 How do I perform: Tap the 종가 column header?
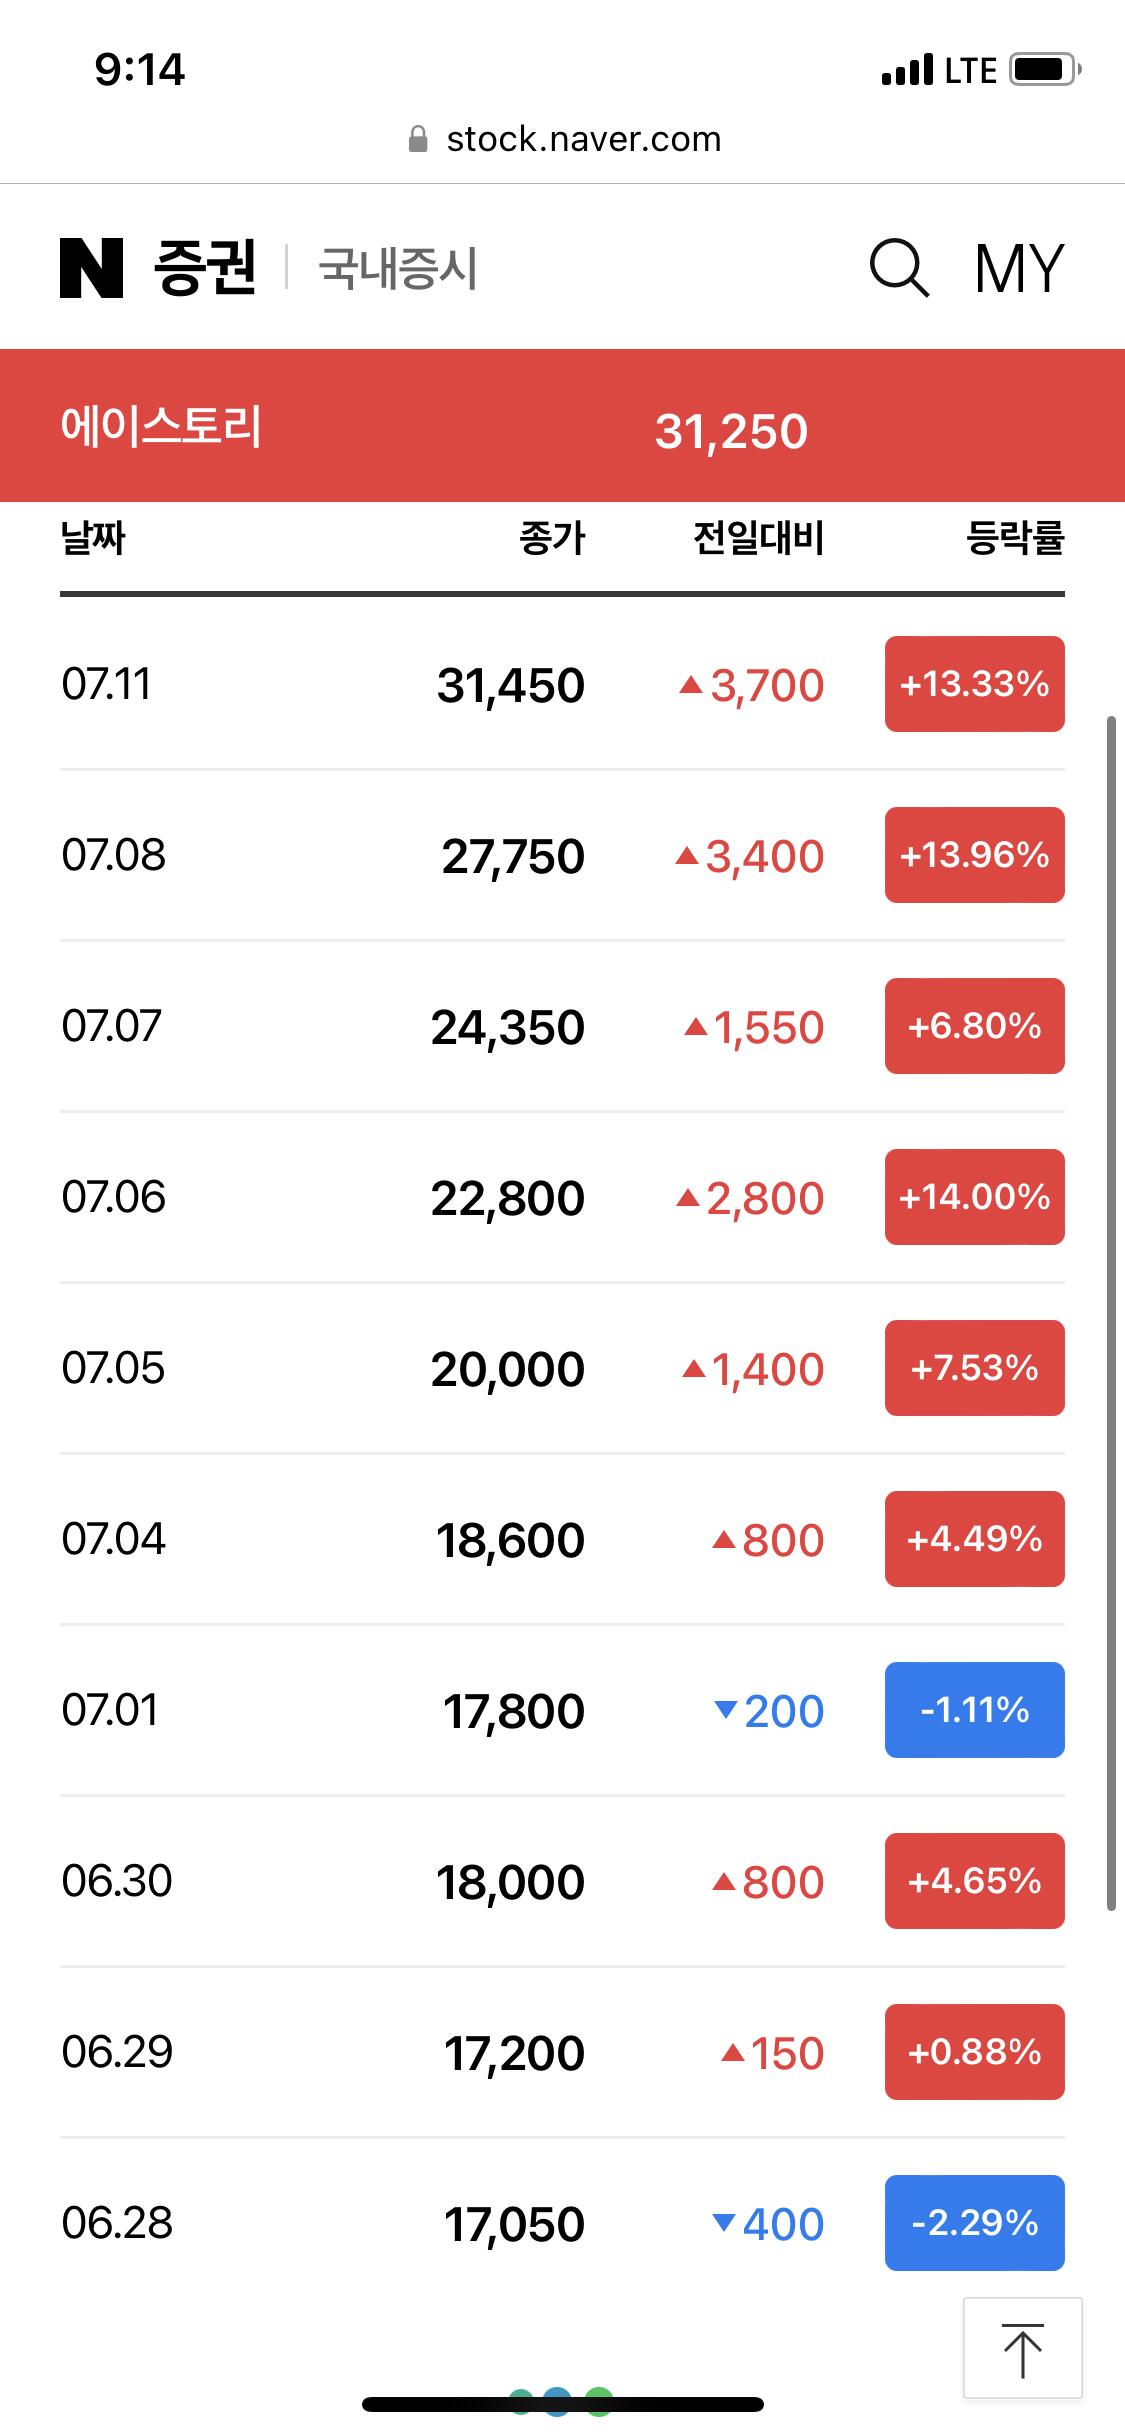click(x=552, y=538)
